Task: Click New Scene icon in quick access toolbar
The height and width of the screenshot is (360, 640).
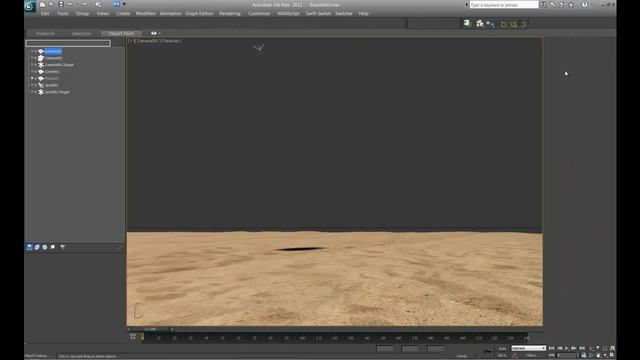Action: [42, 4]
